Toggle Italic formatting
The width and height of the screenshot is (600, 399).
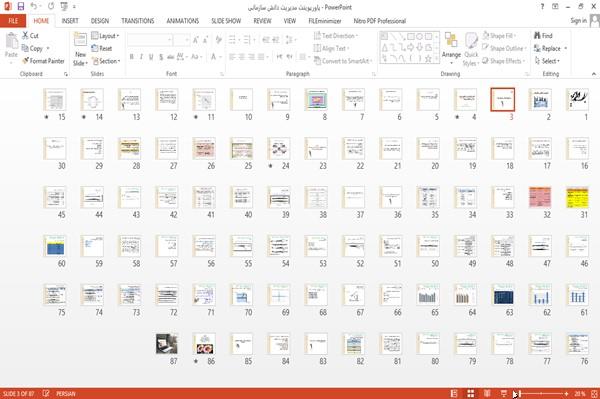pos(141,57)
